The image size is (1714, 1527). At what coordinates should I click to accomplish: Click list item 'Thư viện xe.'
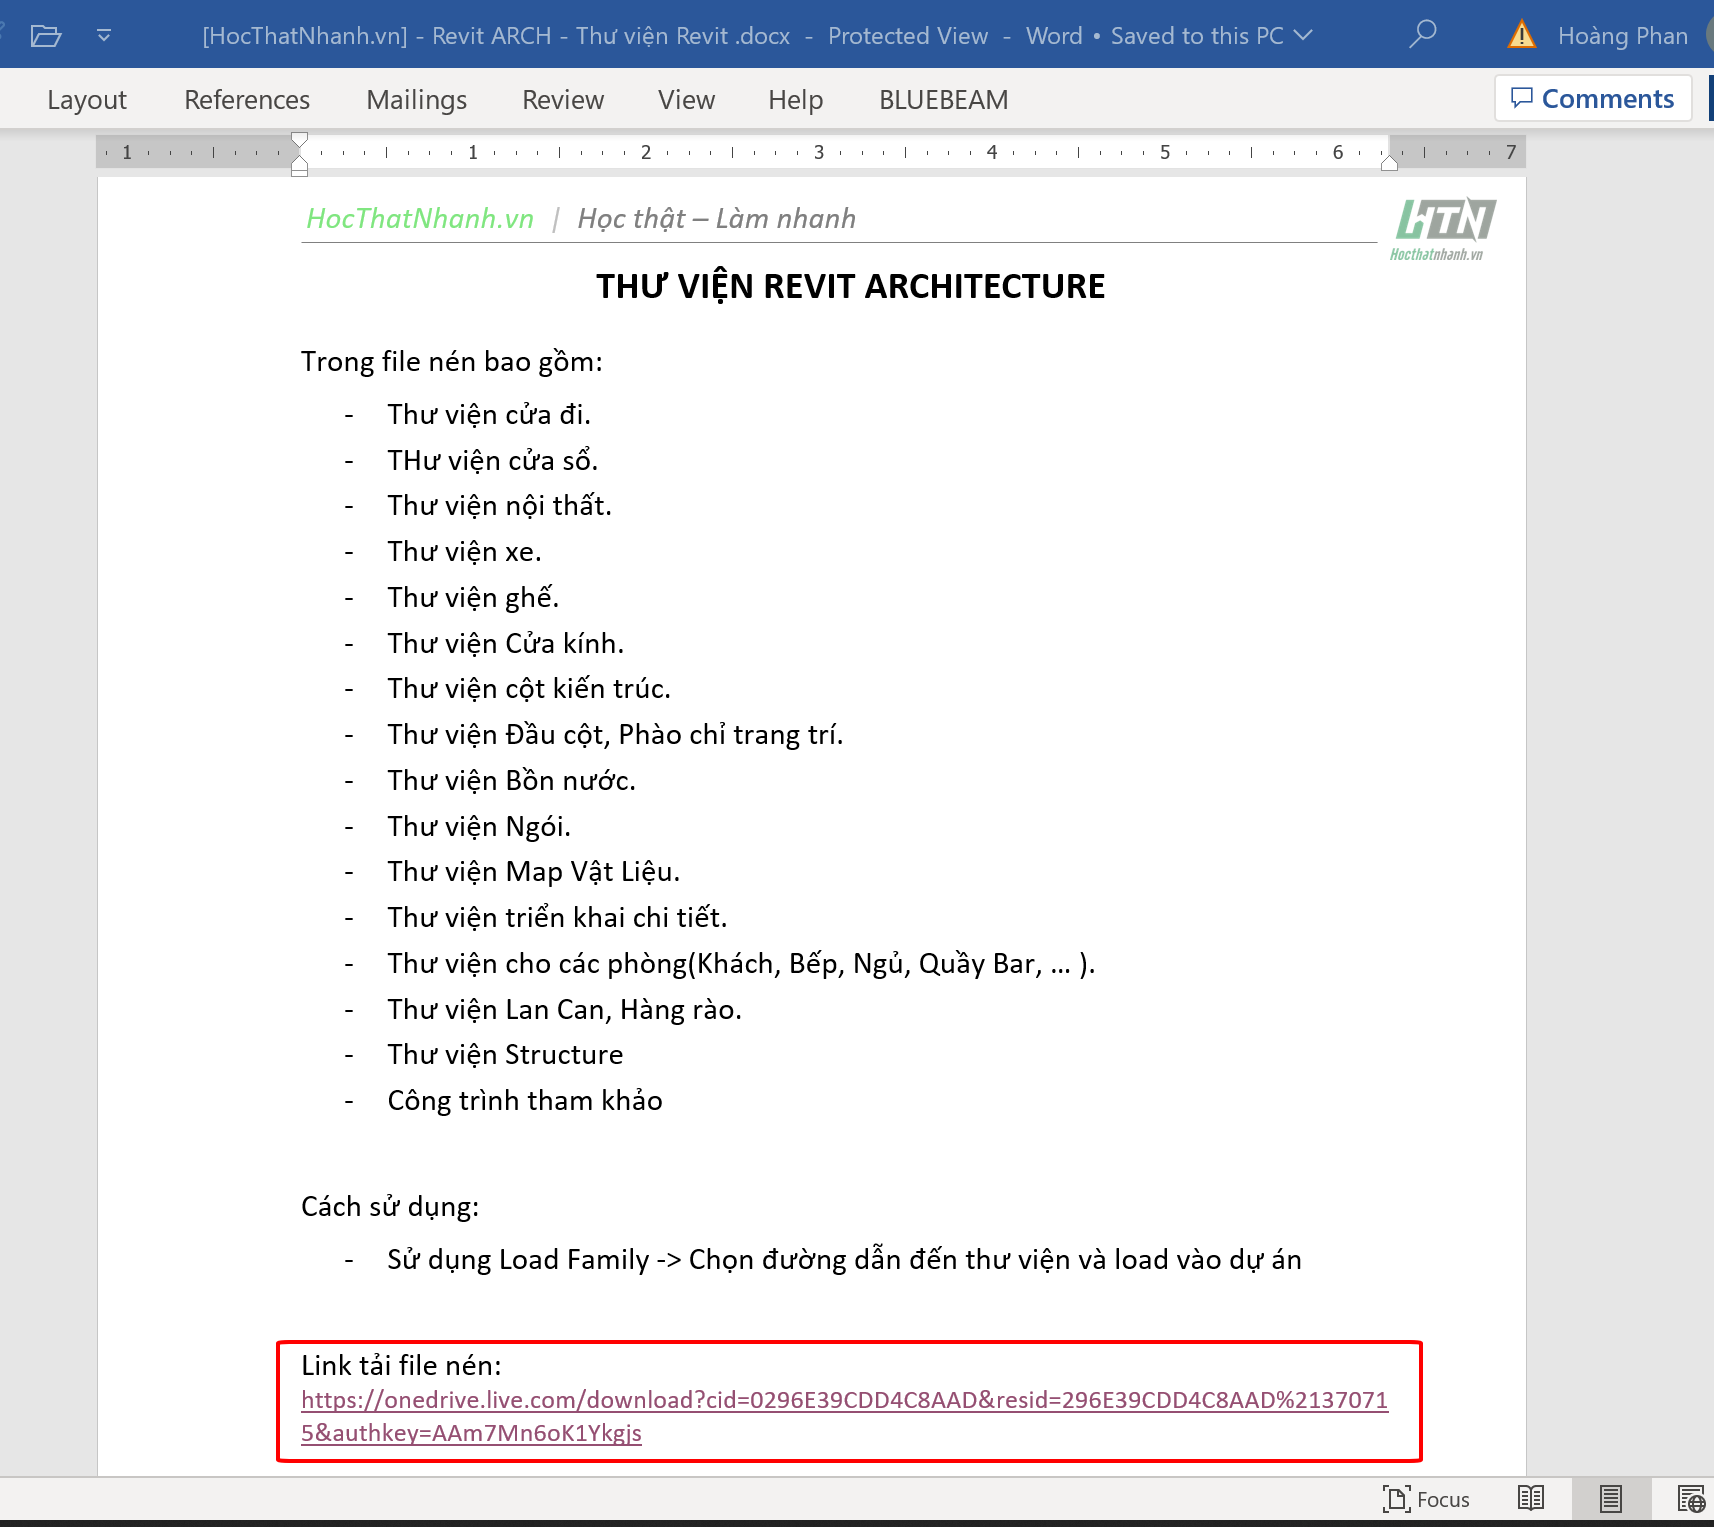click(464, 551)
